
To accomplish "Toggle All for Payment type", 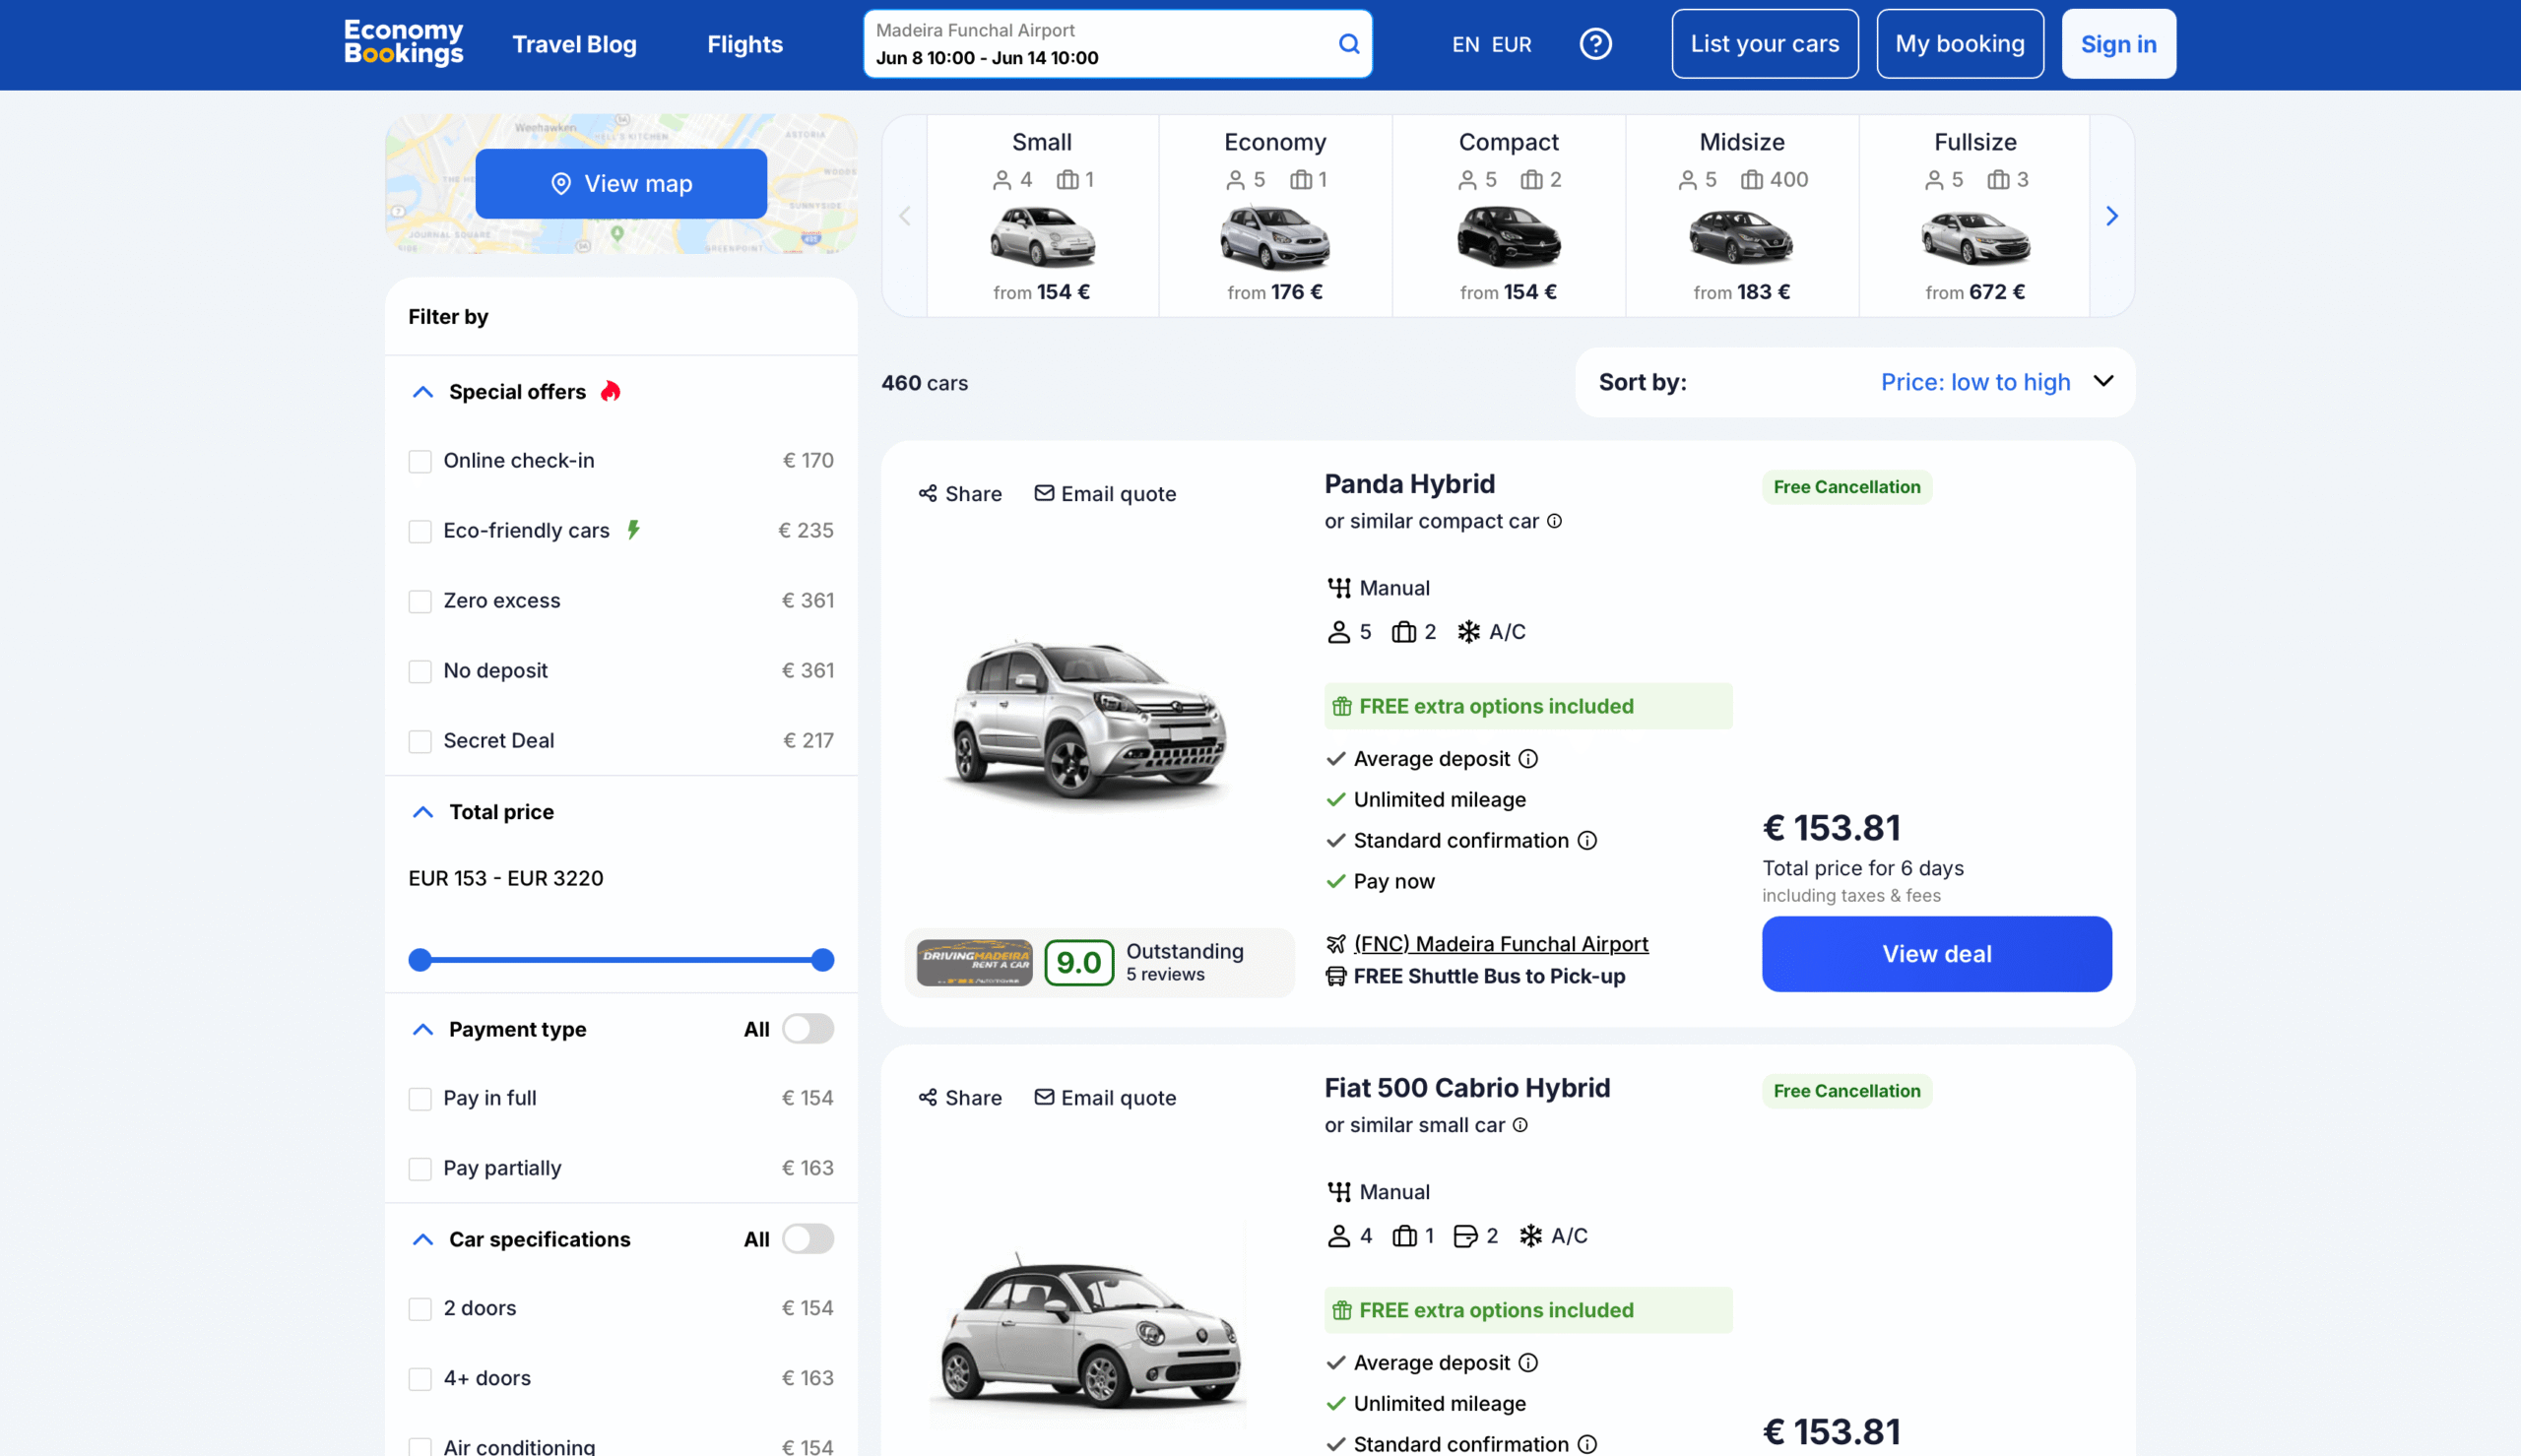I will pos(808,1028).
